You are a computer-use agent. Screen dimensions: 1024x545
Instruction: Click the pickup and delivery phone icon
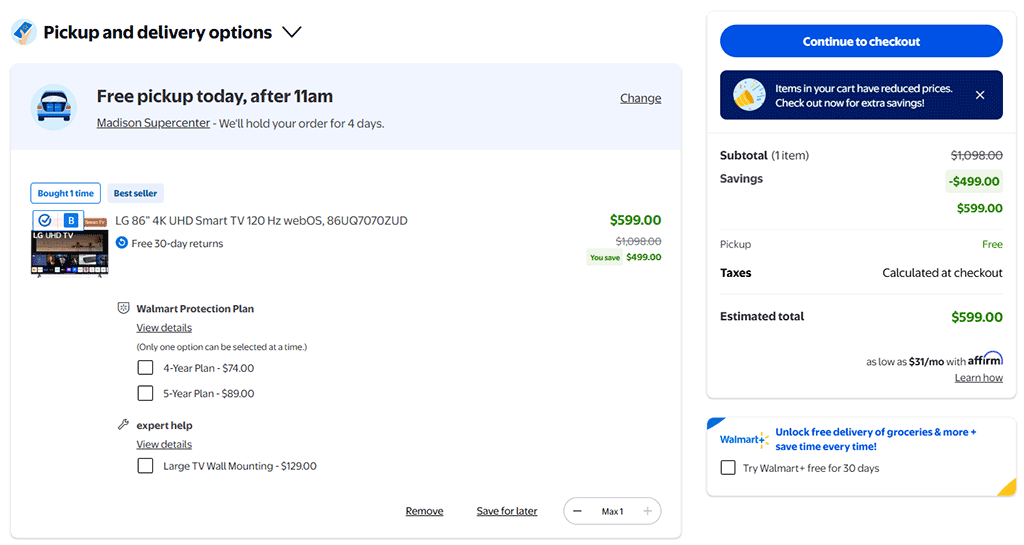click(24, 31)
